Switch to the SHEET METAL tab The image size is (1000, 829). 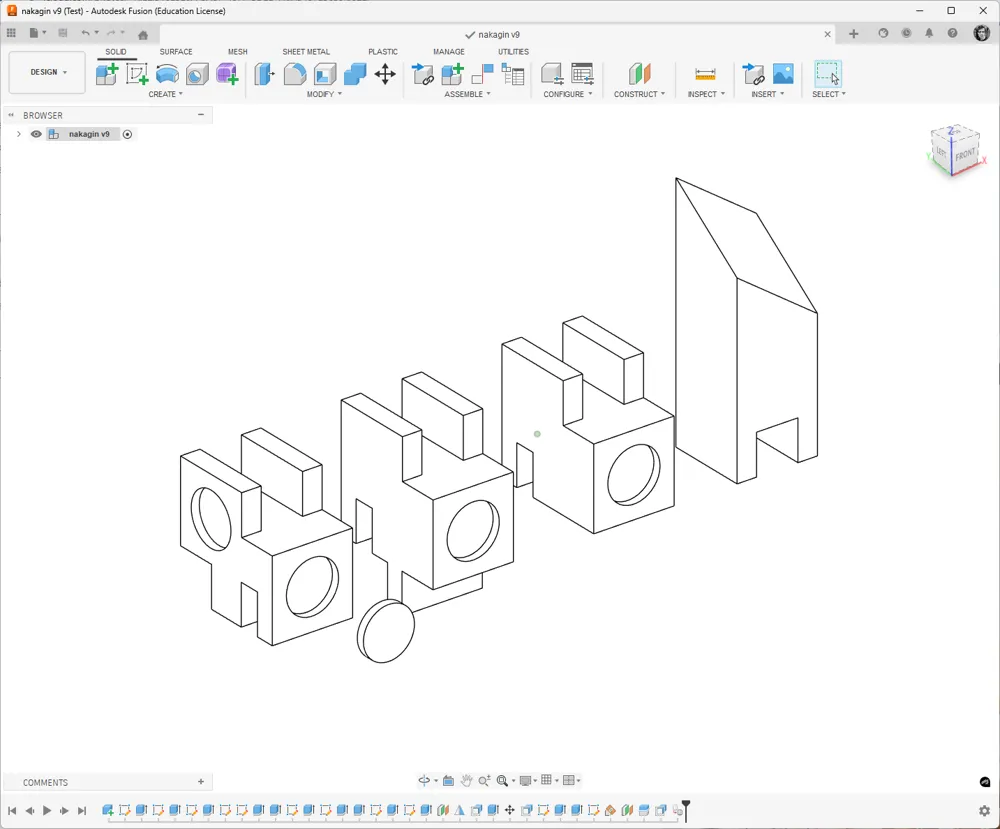coord(306,51)
